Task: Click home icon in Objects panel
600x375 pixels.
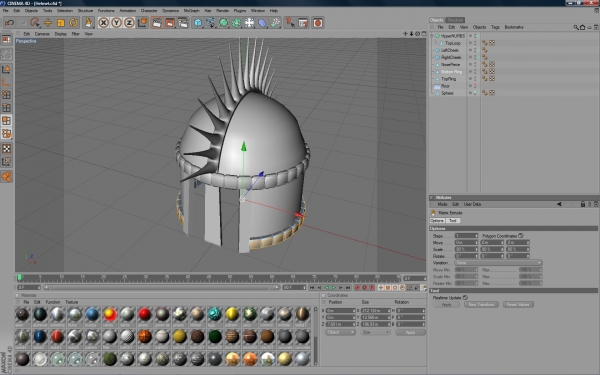Action: (582, 27)
